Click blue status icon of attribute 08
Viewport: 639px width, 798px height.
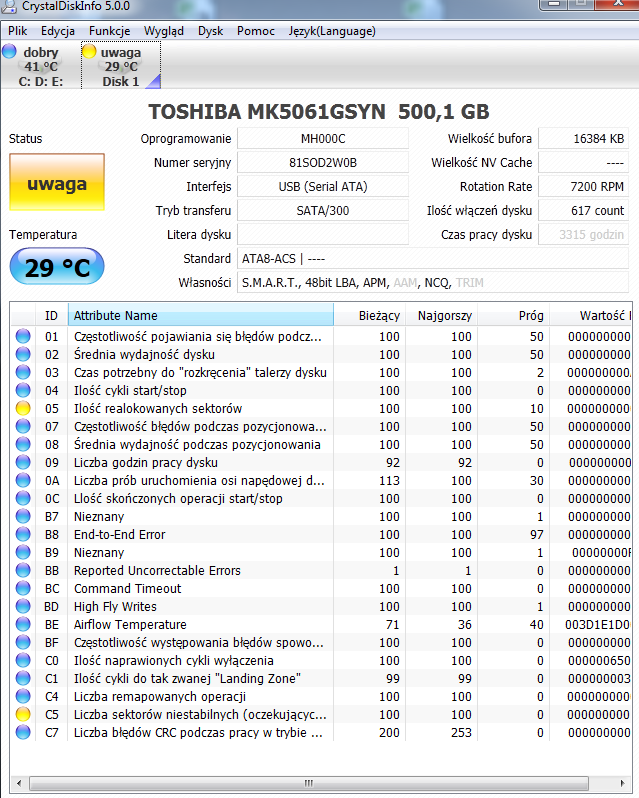pos(23,444)
